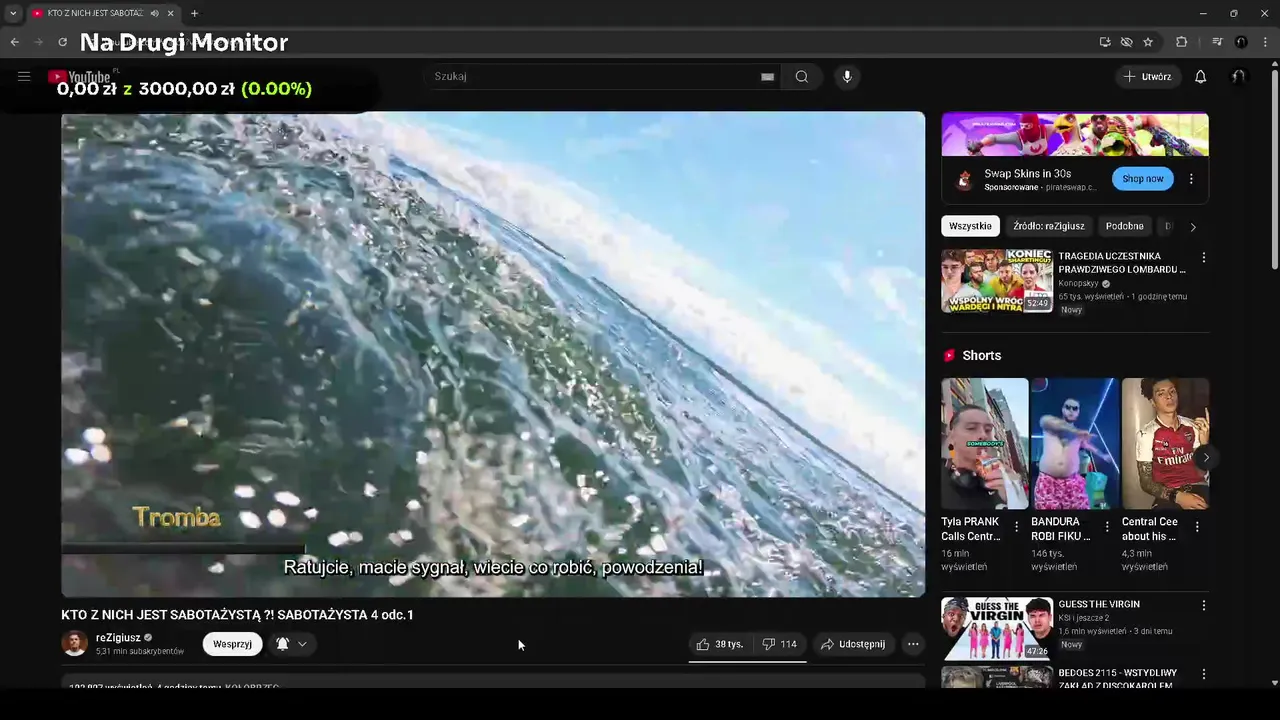Open TRAGEDIA UCZESTNIKA PRAWDZIWEGO LOMBARDU video title
This screenshot has width=1280, height=720.
[1122, 263]
